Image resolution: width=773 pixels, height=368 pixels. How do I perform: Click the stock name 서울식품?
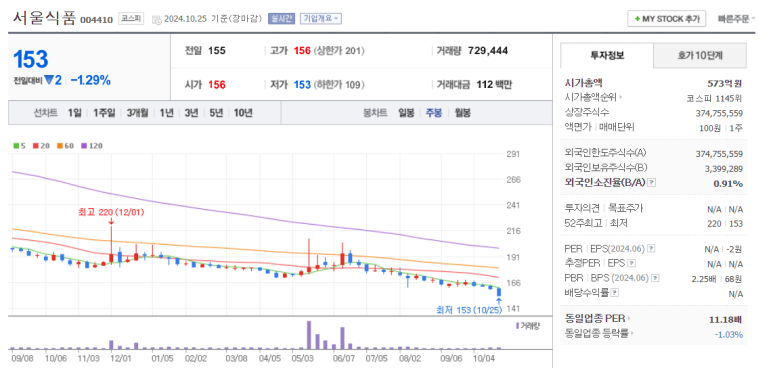(x=44, y=18)
